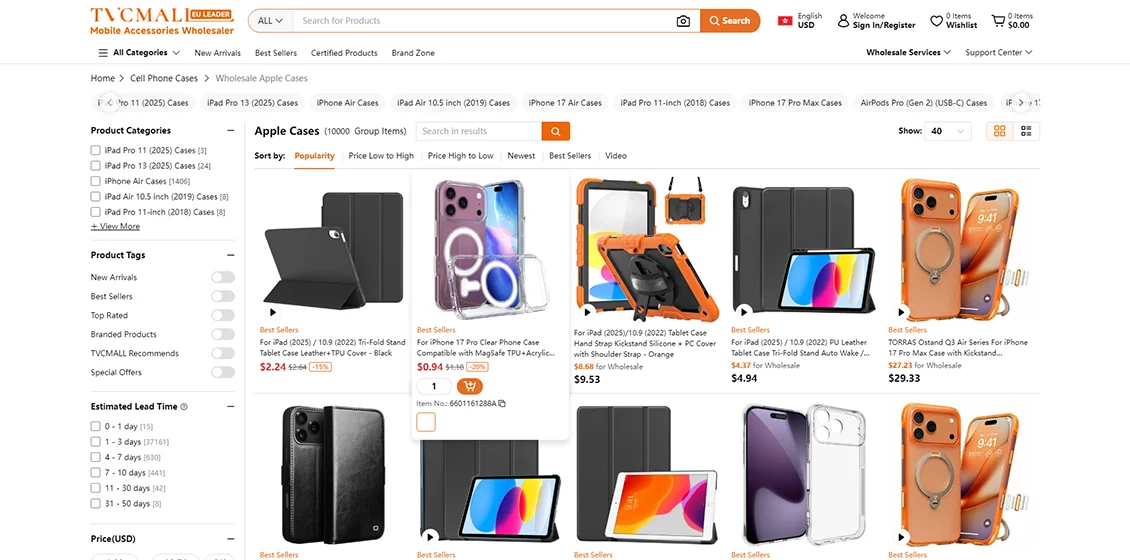Screen dimensions: 1130x560
Task: Click the orange search-in-results magnifier button
Action: tap(555, 131)
